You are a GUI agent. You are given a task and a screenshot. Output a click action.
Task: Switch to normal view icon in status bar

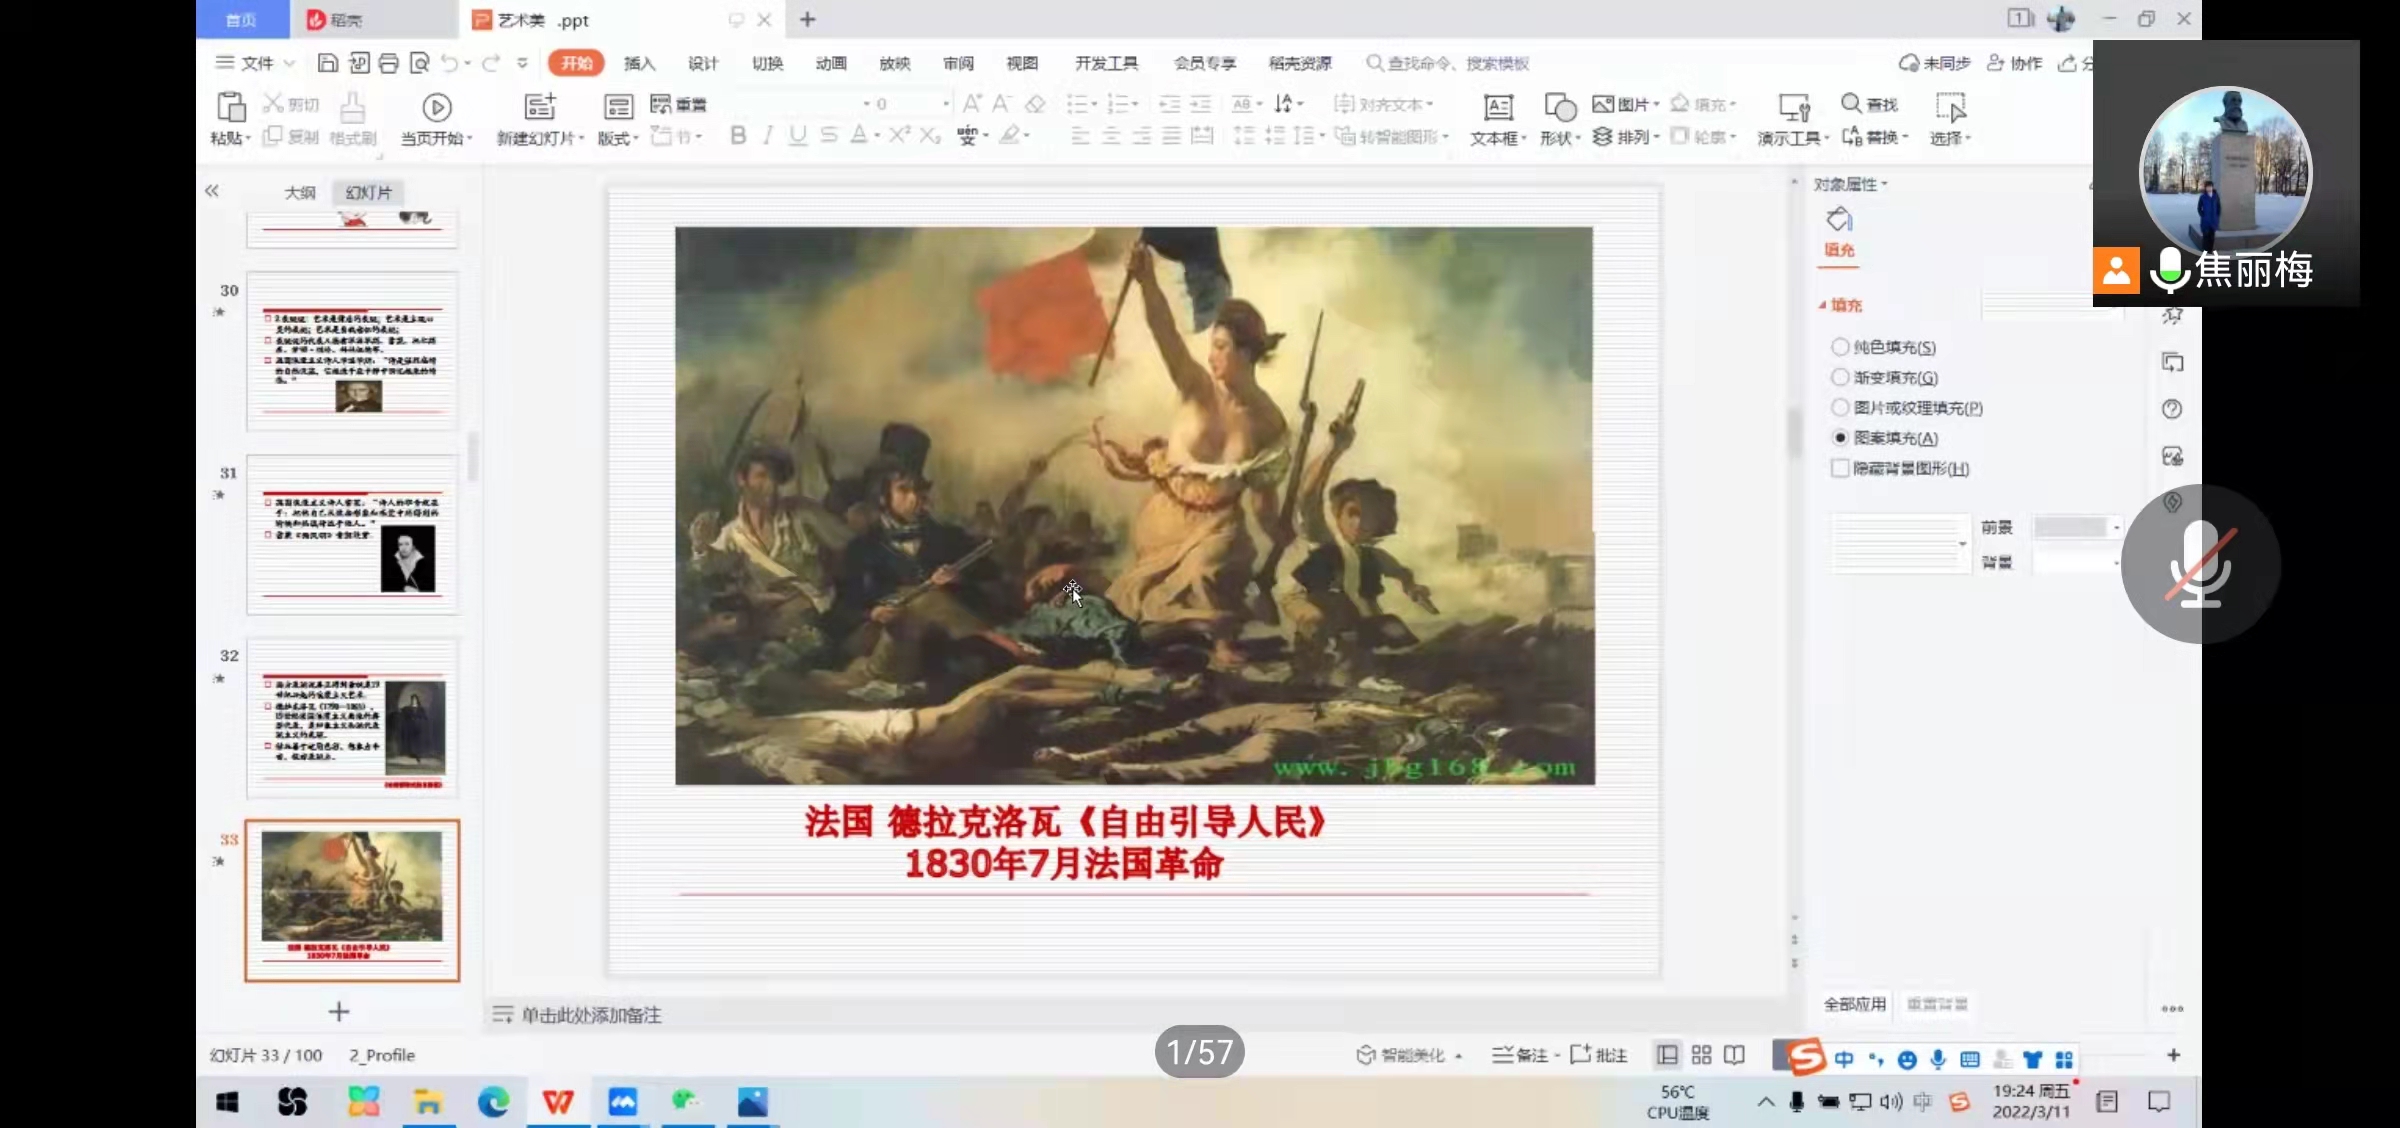pos(1667,1055)
